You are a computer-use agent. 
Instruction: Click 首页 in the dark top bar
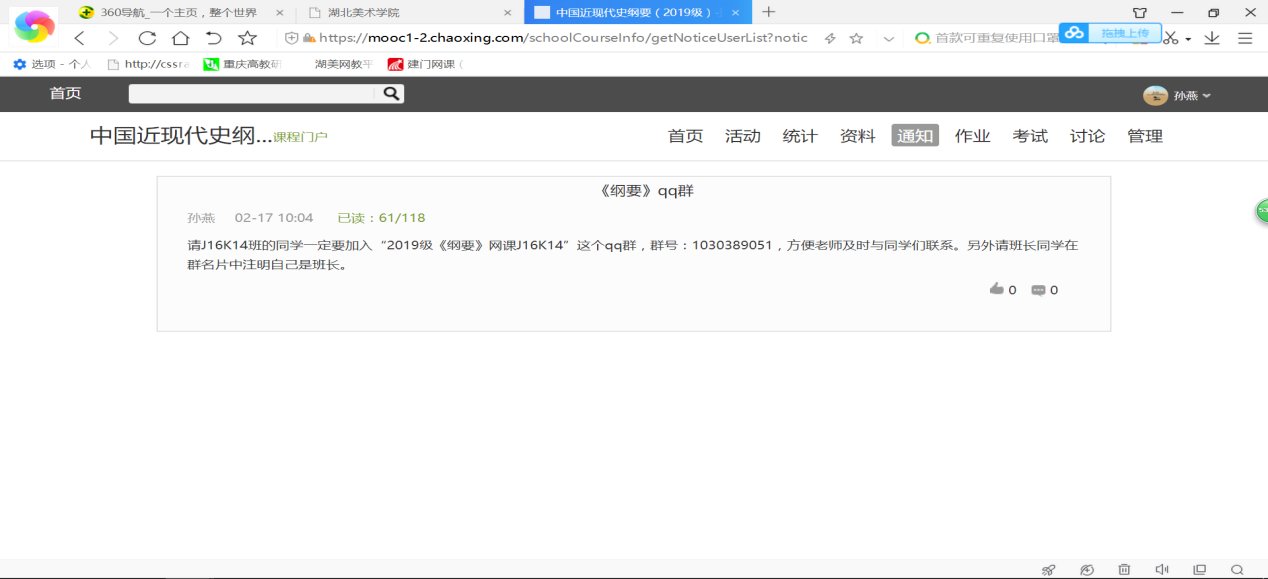pos(66,93)
